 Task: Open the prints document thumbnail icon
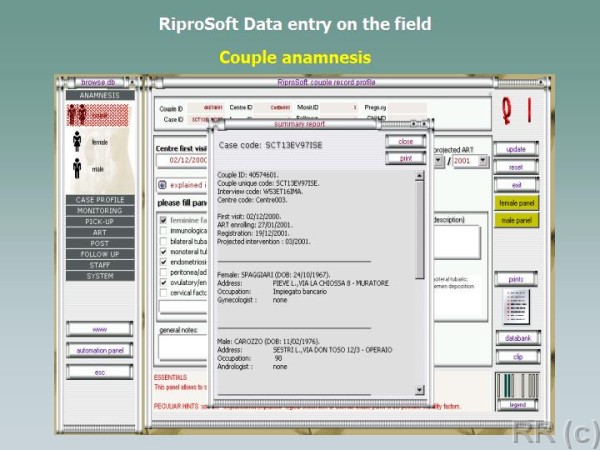point(516,307)
